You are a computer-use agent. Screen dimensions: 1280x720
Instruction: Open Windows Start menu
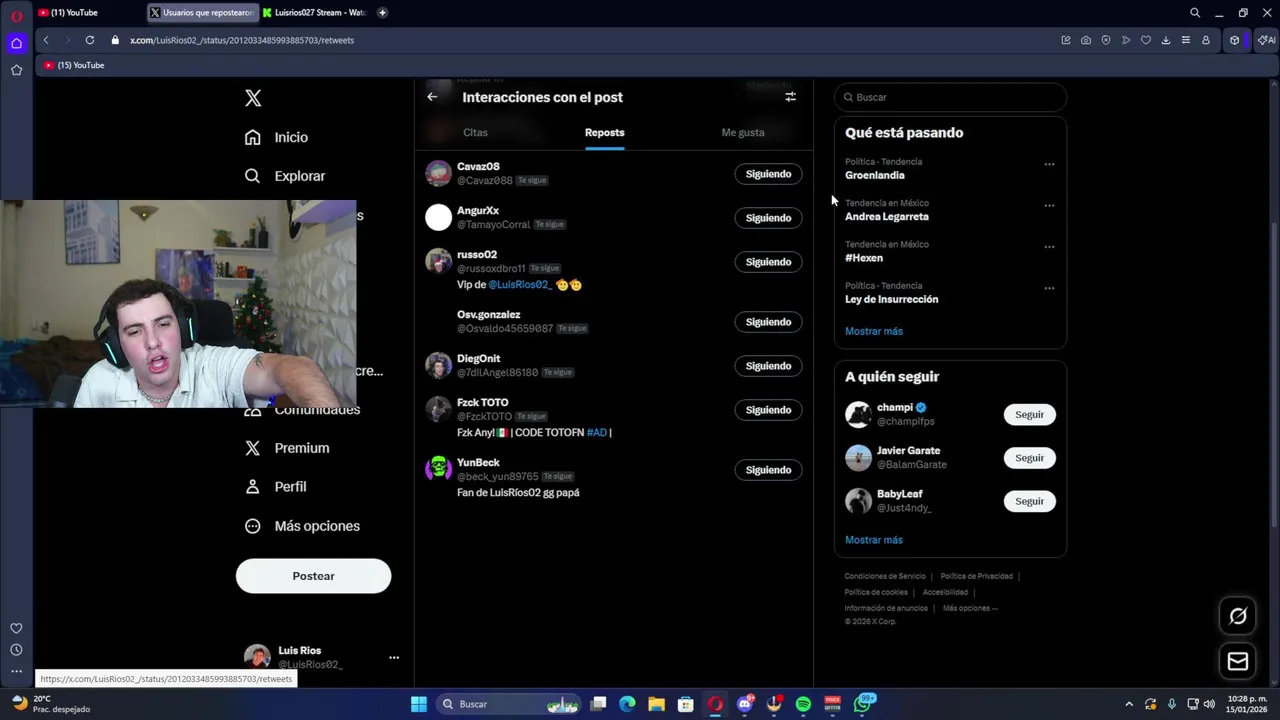point(419,704)
